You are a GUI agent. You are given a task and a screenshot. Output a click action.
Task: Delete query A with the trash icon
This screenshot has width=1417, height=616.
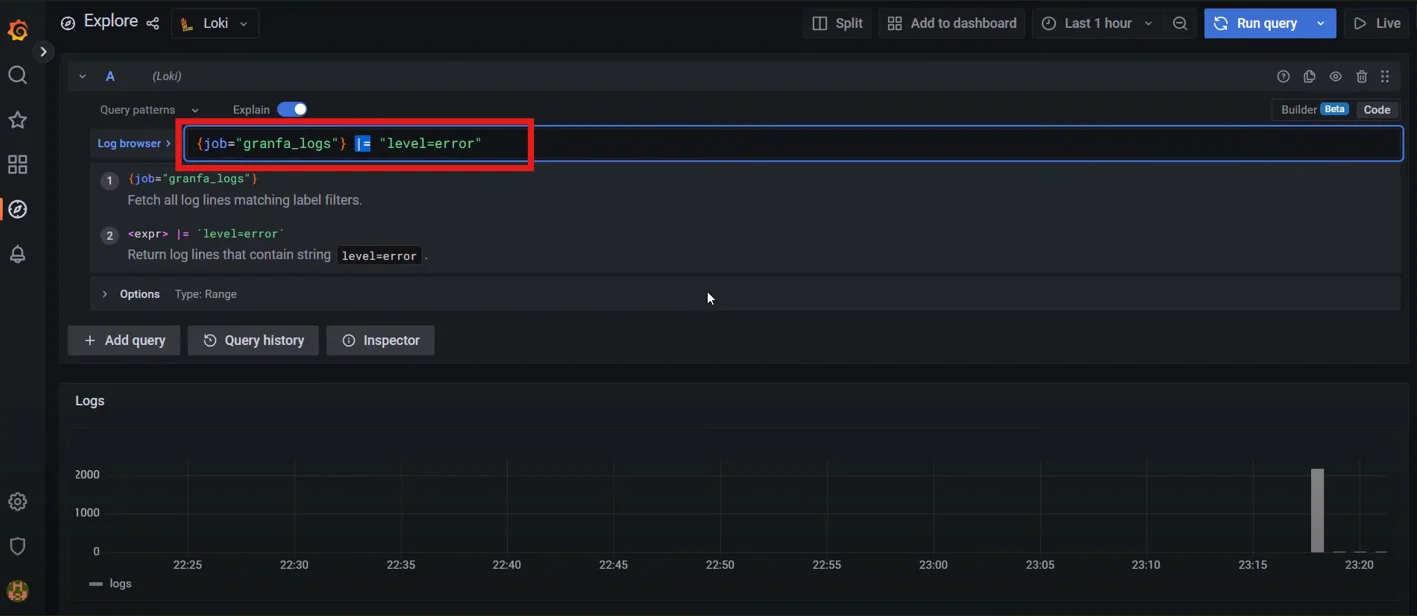(1361, 75)
